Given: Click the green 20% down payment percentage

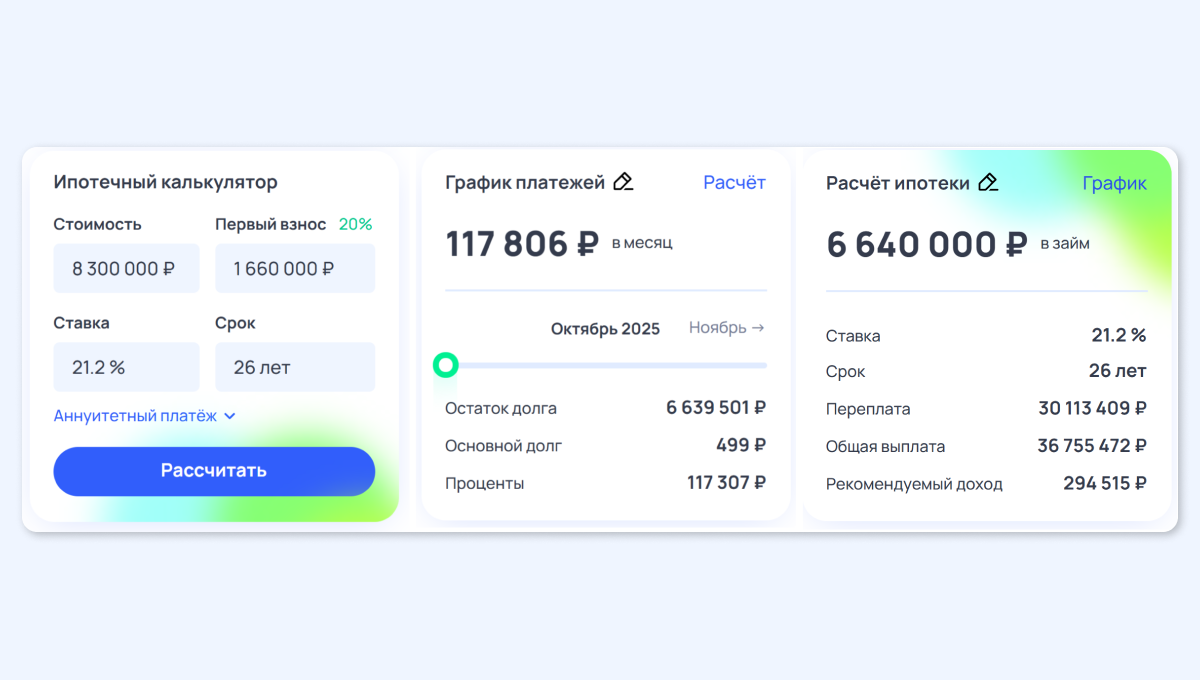Looking at the screenshot, I should 355,224.
